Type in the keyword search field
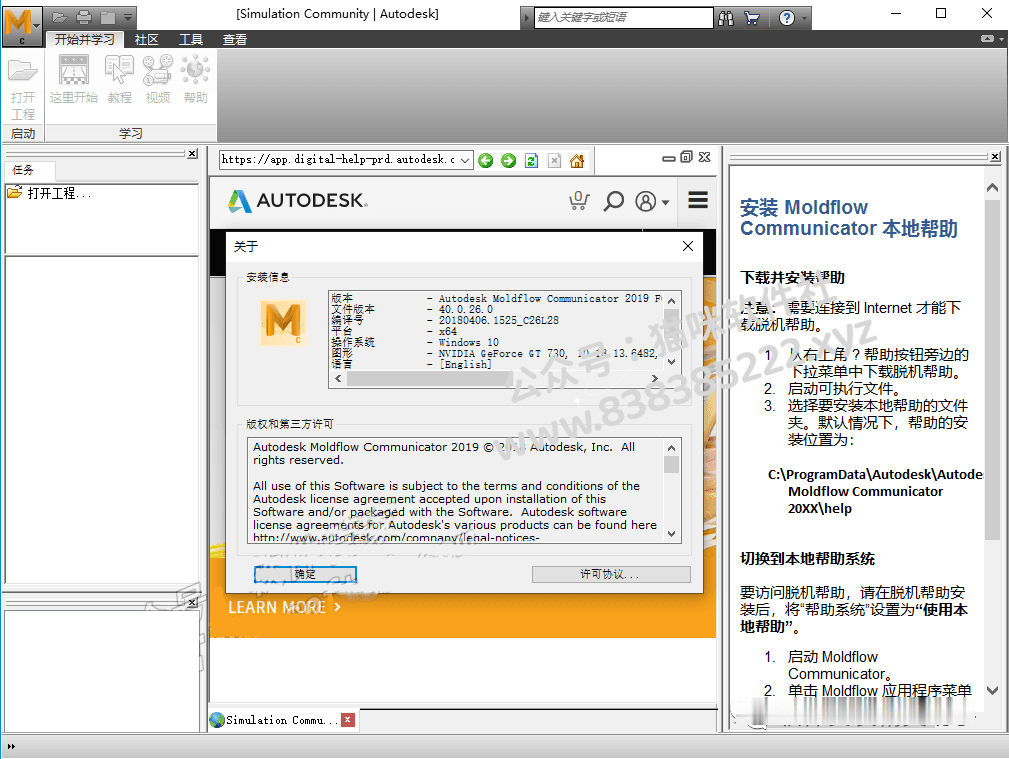This screenshot has width=1009, height=759. click(x=623, y=17)
